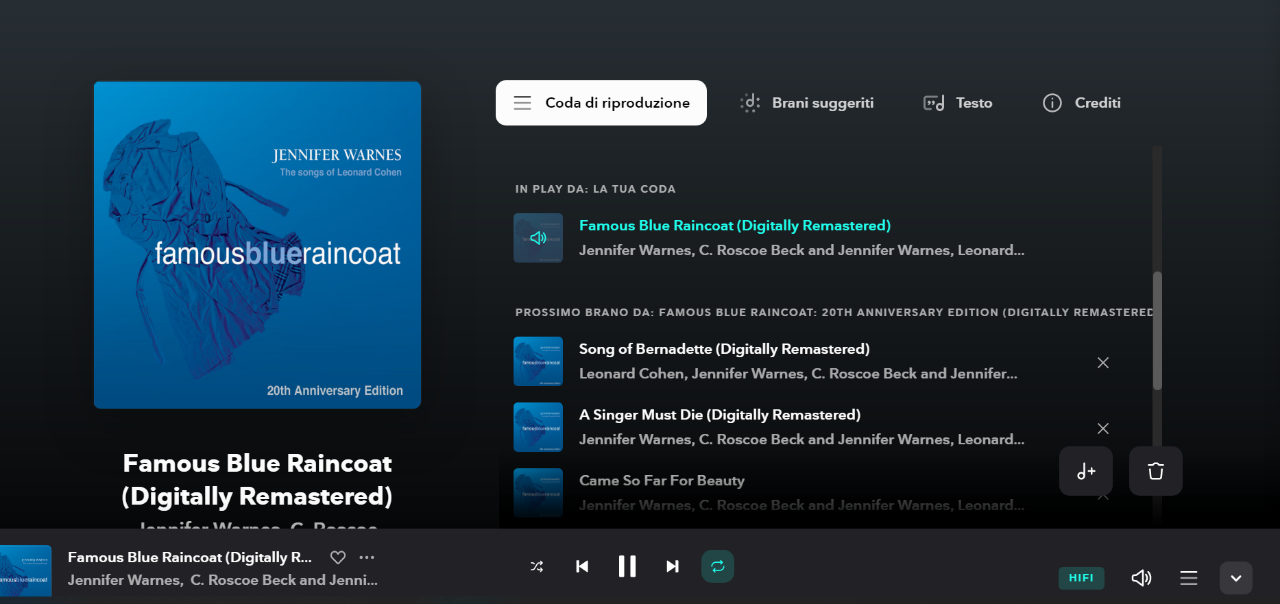The height and width of the screenshot is (604, 1280).
Task: Click the HIFI quality badge
Action: click(x=1081, y=578)
